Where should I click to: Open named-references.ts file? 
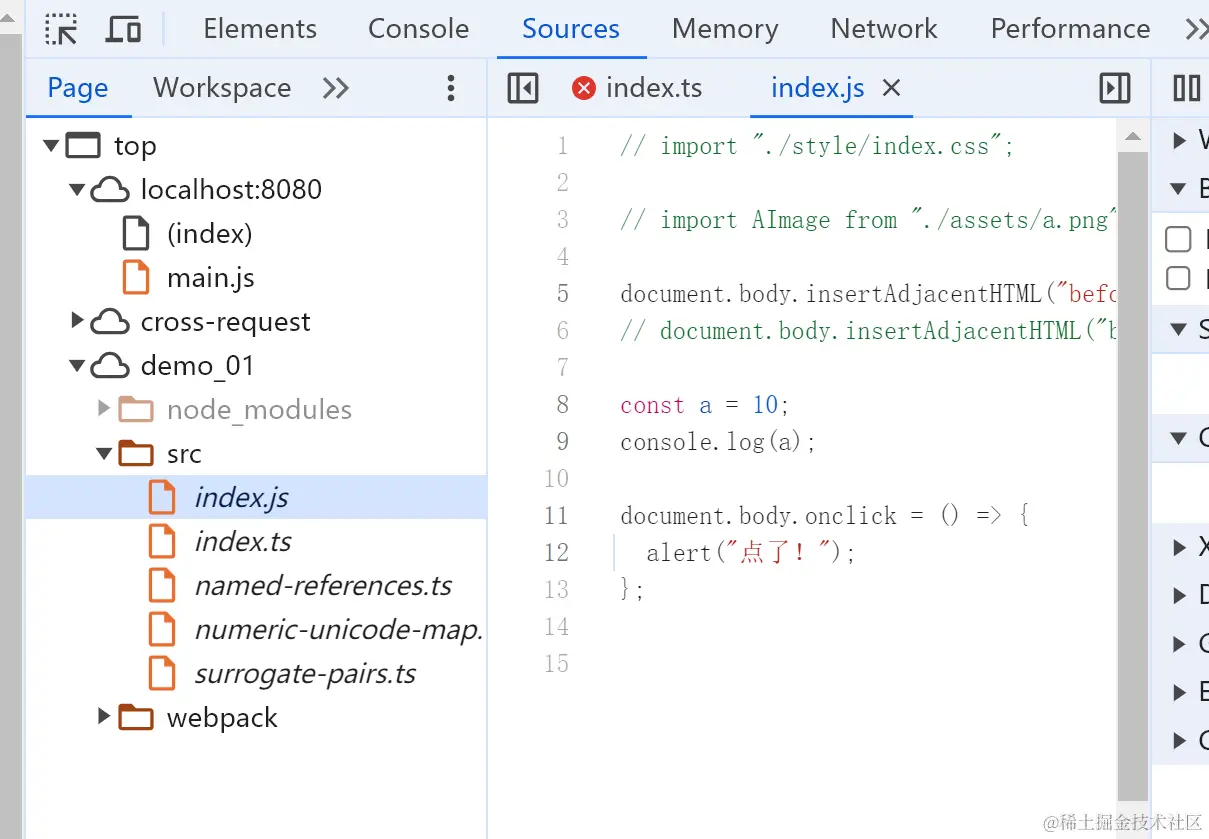[323, 586]
